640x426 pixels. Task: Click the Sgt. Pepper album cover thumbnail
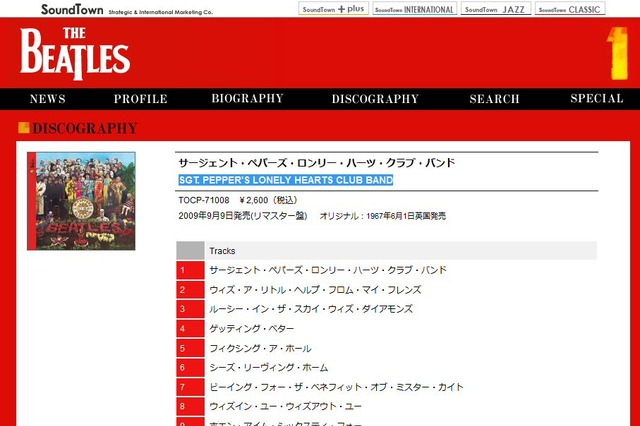[x=81, y=201]
